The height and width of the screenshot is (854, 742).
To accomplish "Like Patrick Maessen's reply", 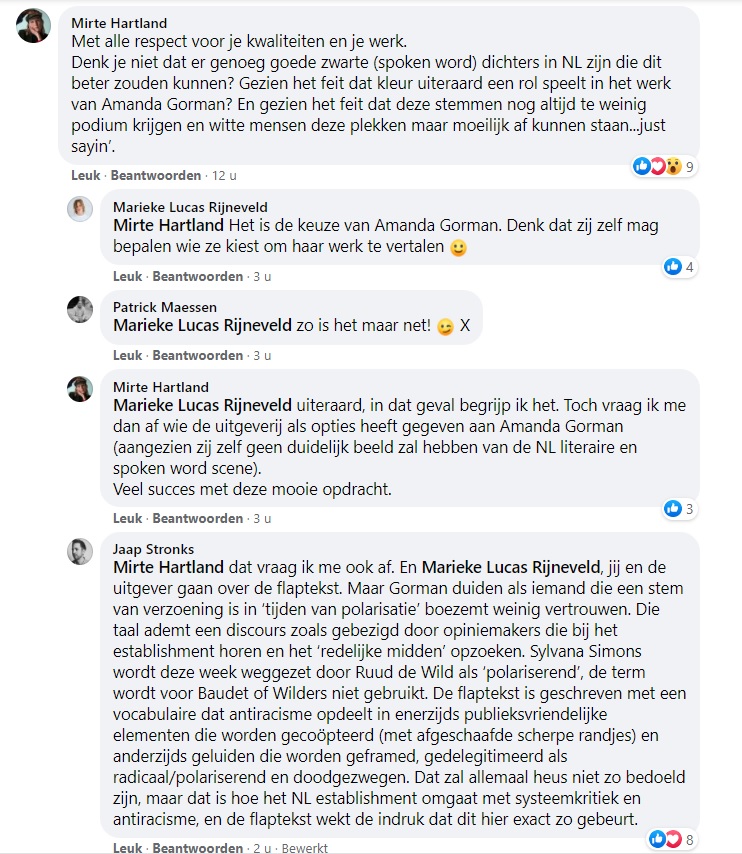I will 127,355.
